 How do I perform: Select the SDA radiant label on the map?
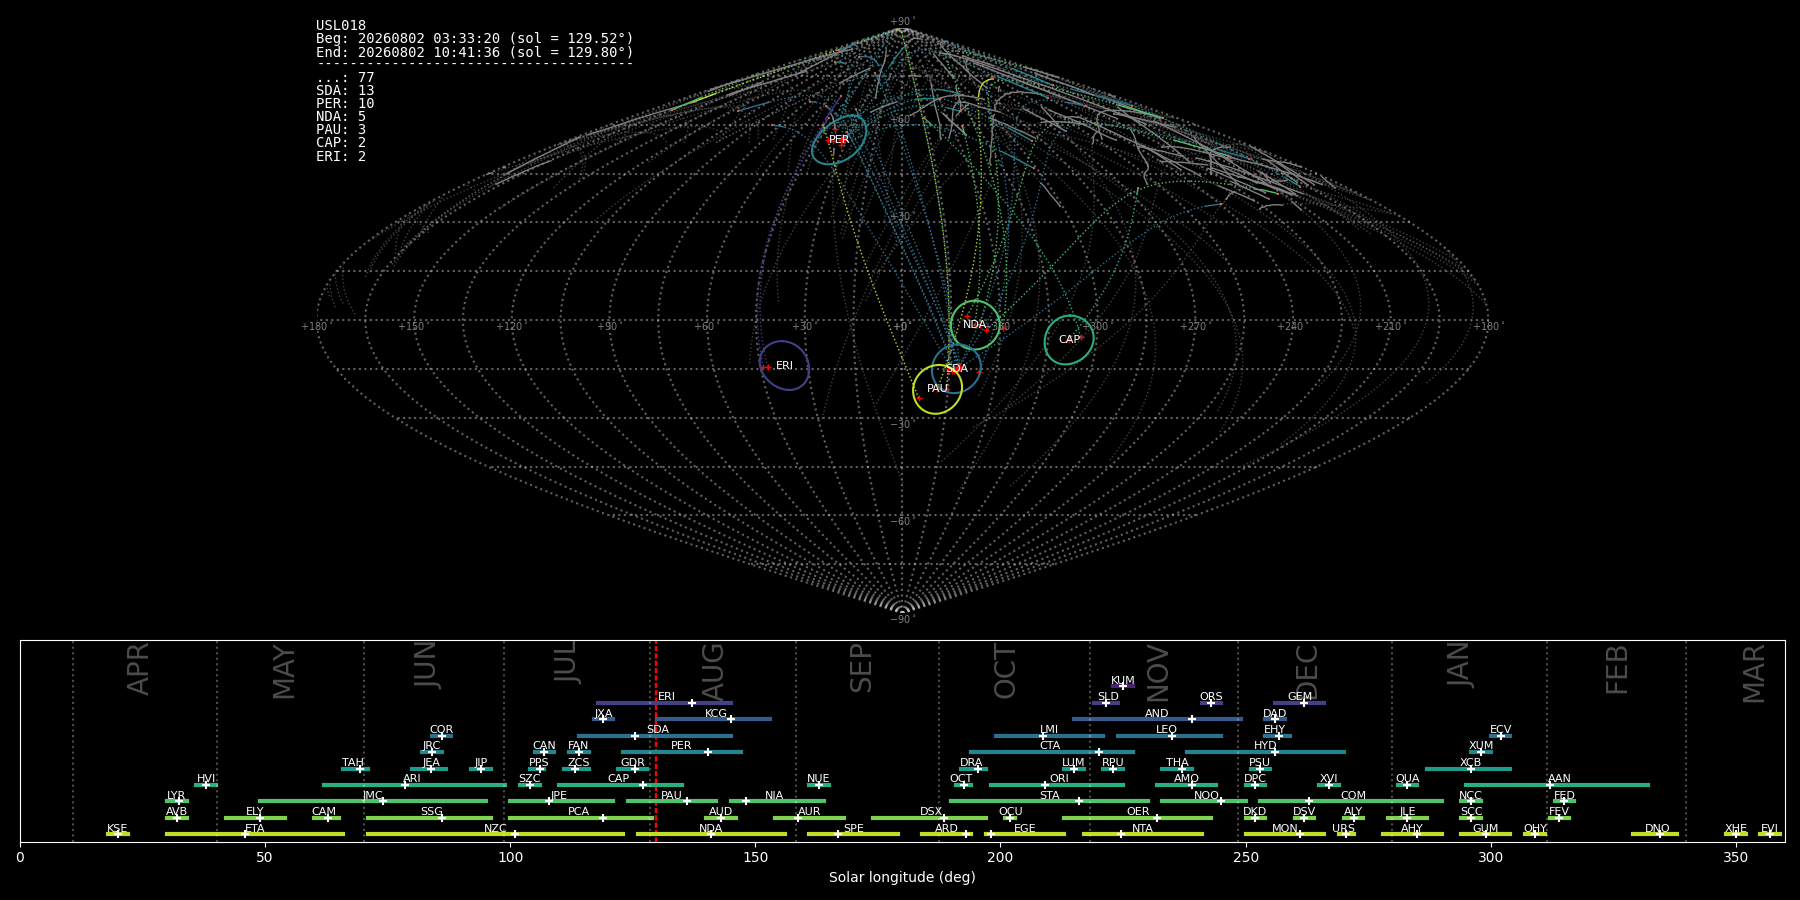956,369
